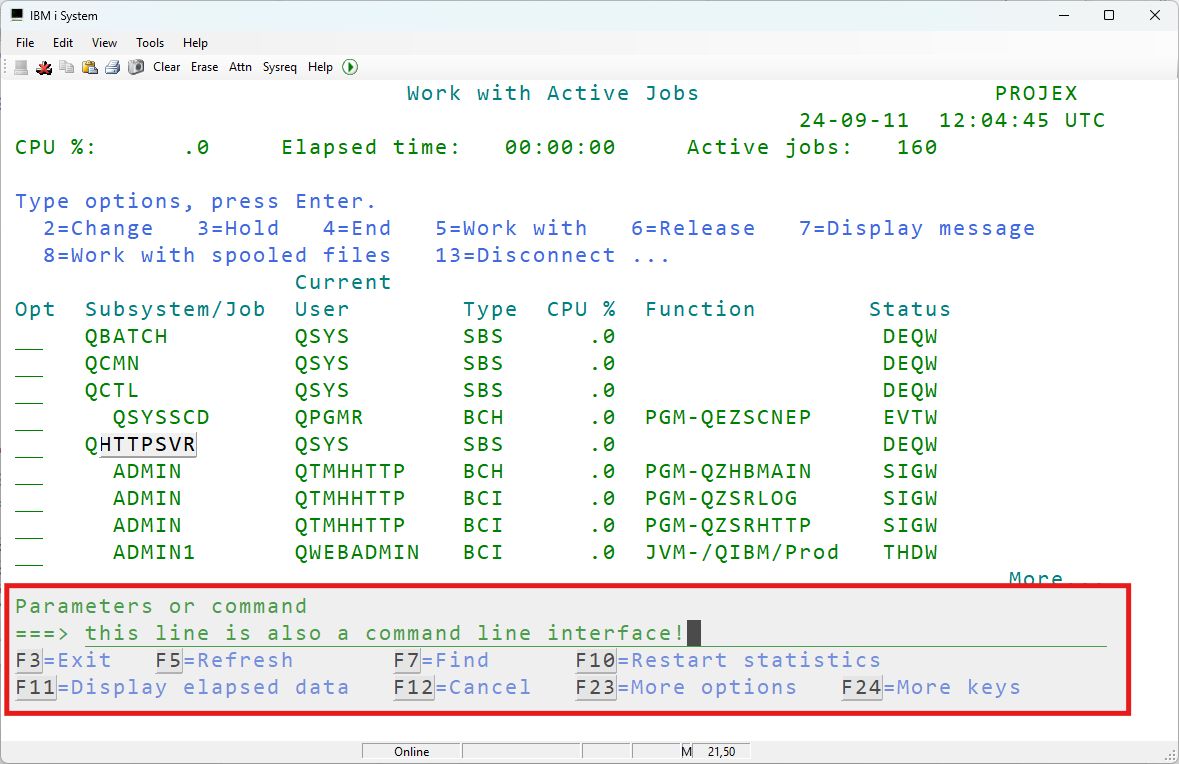Click the green play macro icon

[x=350, y=67]
